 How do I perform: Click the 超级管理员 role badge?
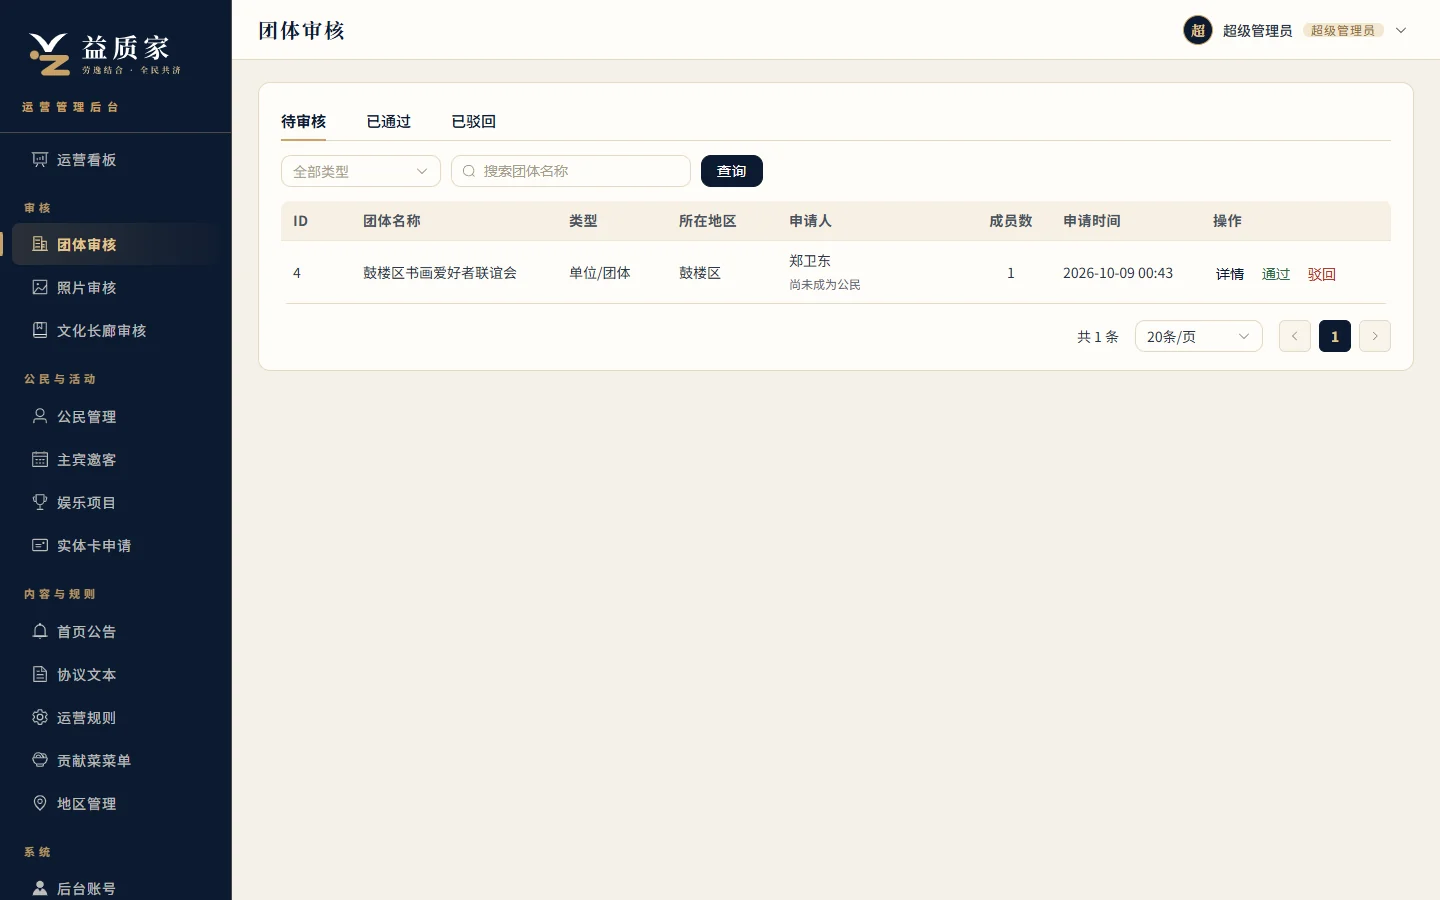pos(1343,31)
